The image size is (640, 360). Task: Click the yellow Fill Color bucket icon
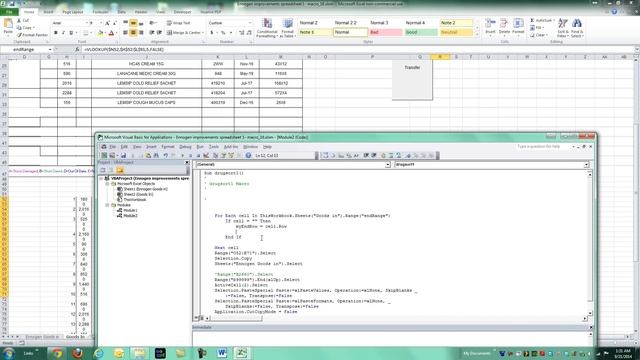100,33
